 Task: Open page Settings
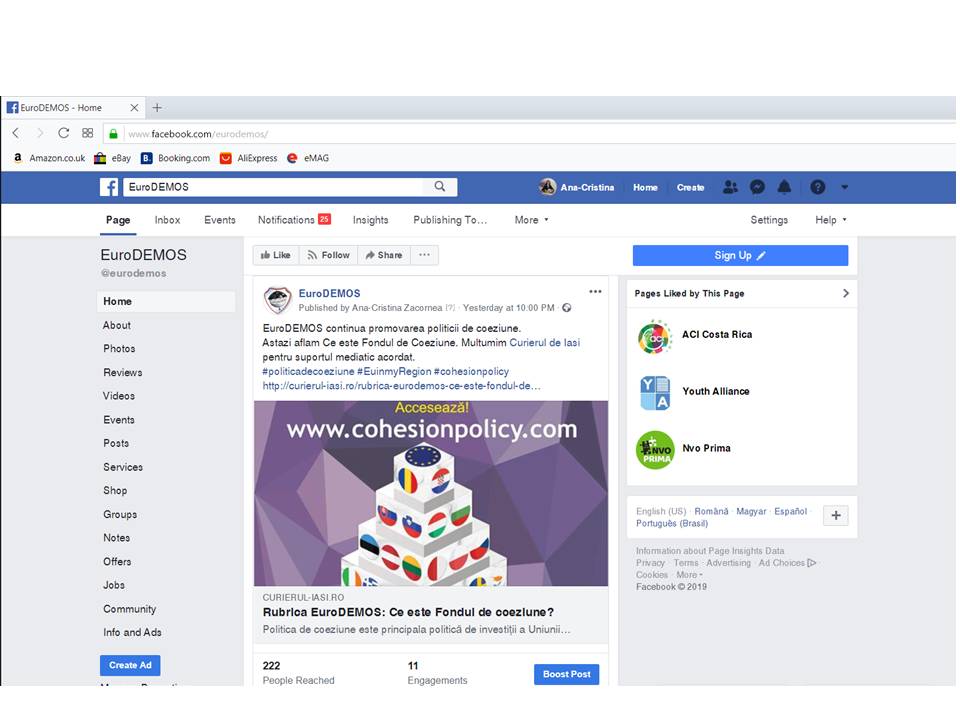click(769, 220)
